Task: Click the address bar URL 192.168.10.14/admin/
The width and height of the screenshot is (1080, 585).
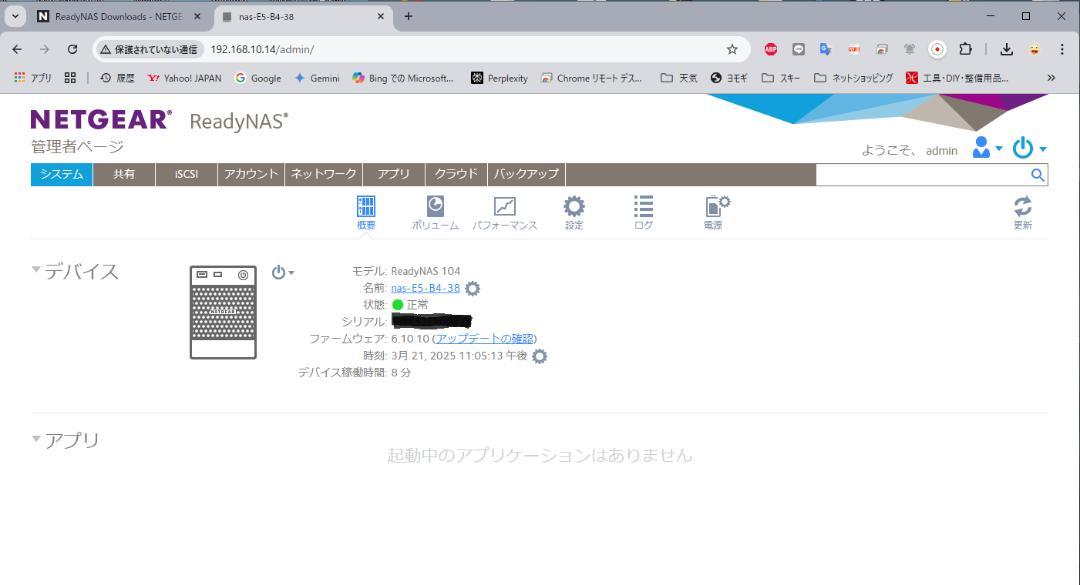Action: point(262,50)
